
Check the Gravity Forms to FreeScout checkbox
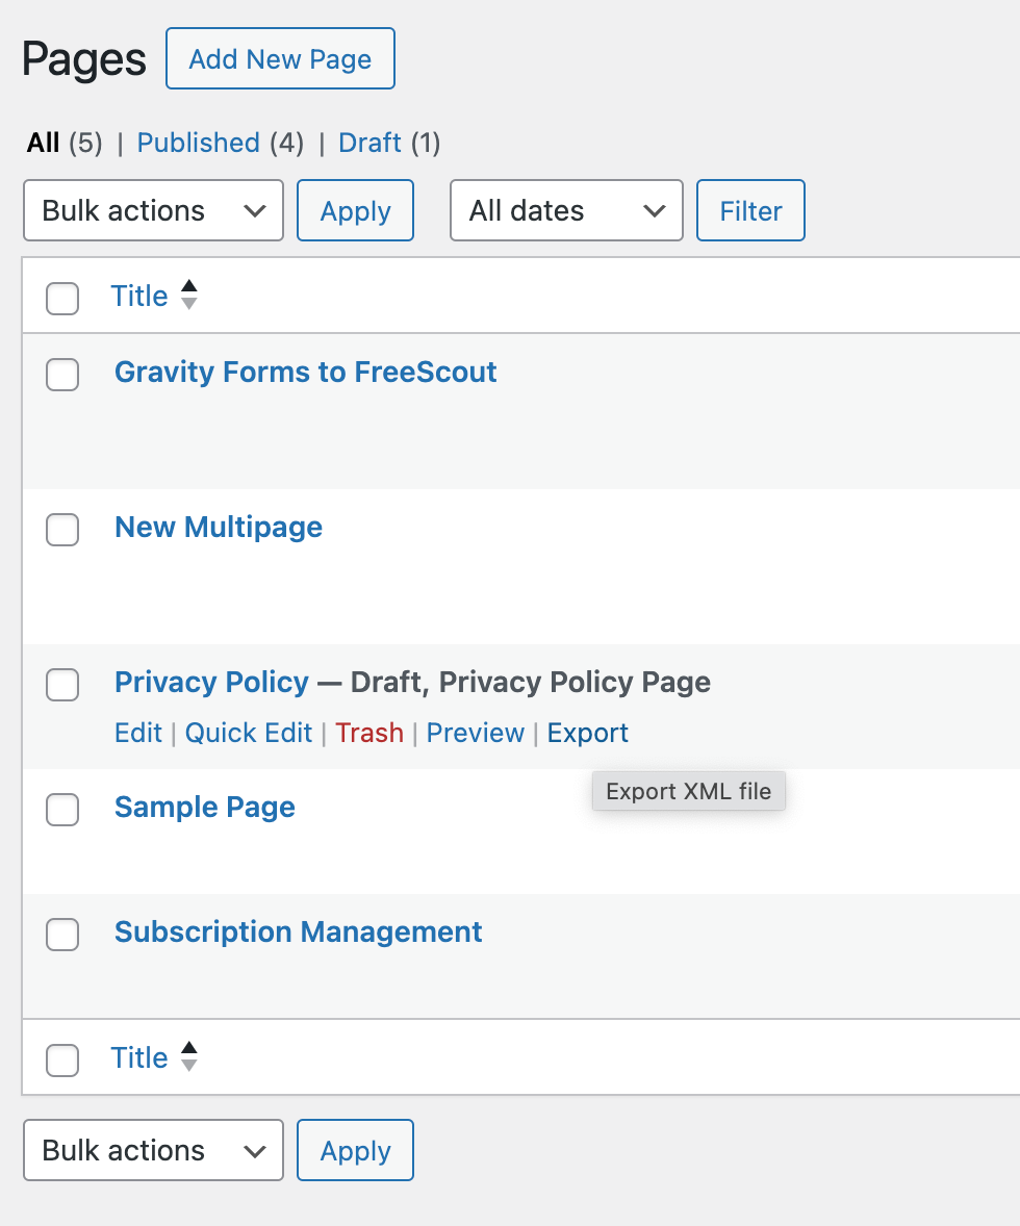pos(62,375)
